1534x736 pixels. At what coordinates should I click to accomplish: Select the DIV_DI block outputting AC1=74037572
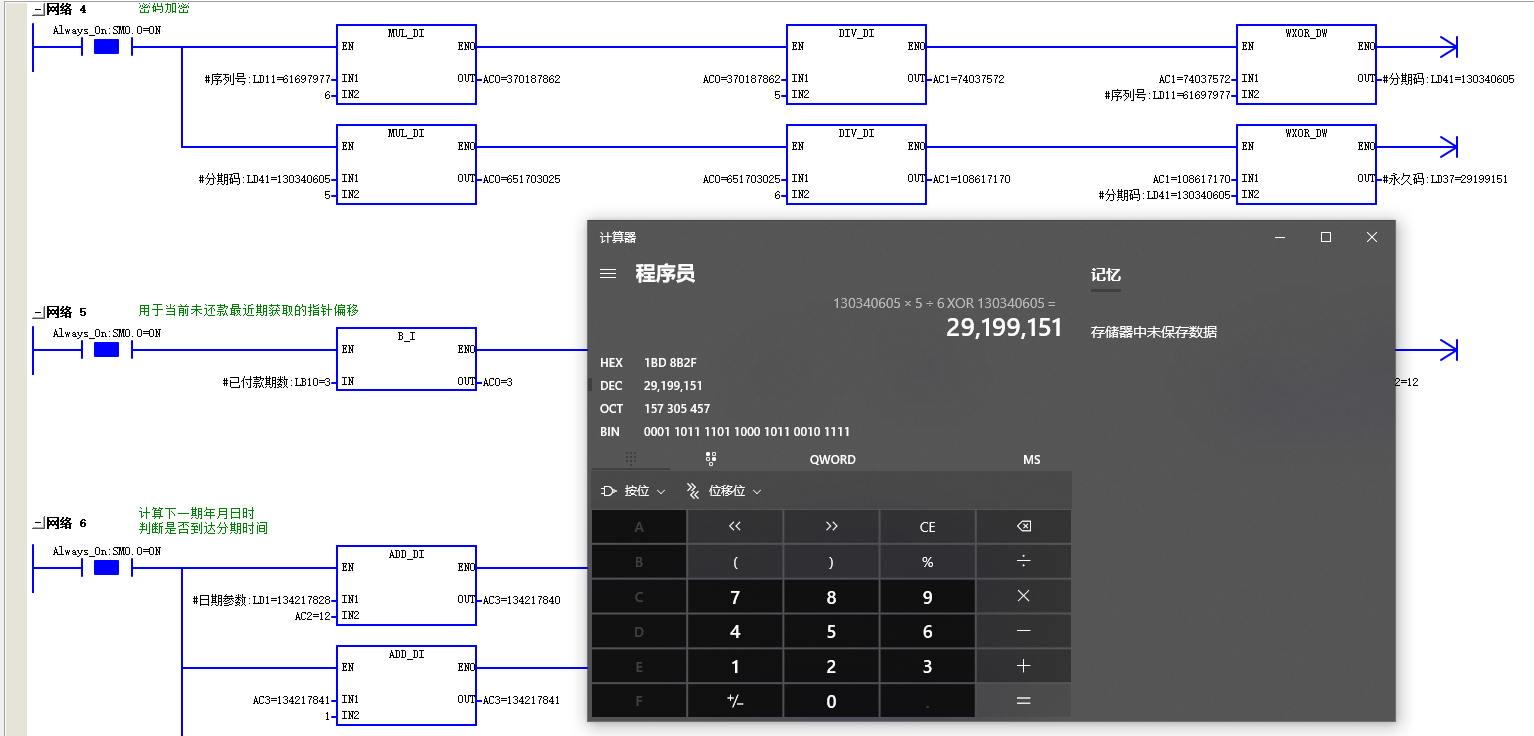(x=856, y=64)
